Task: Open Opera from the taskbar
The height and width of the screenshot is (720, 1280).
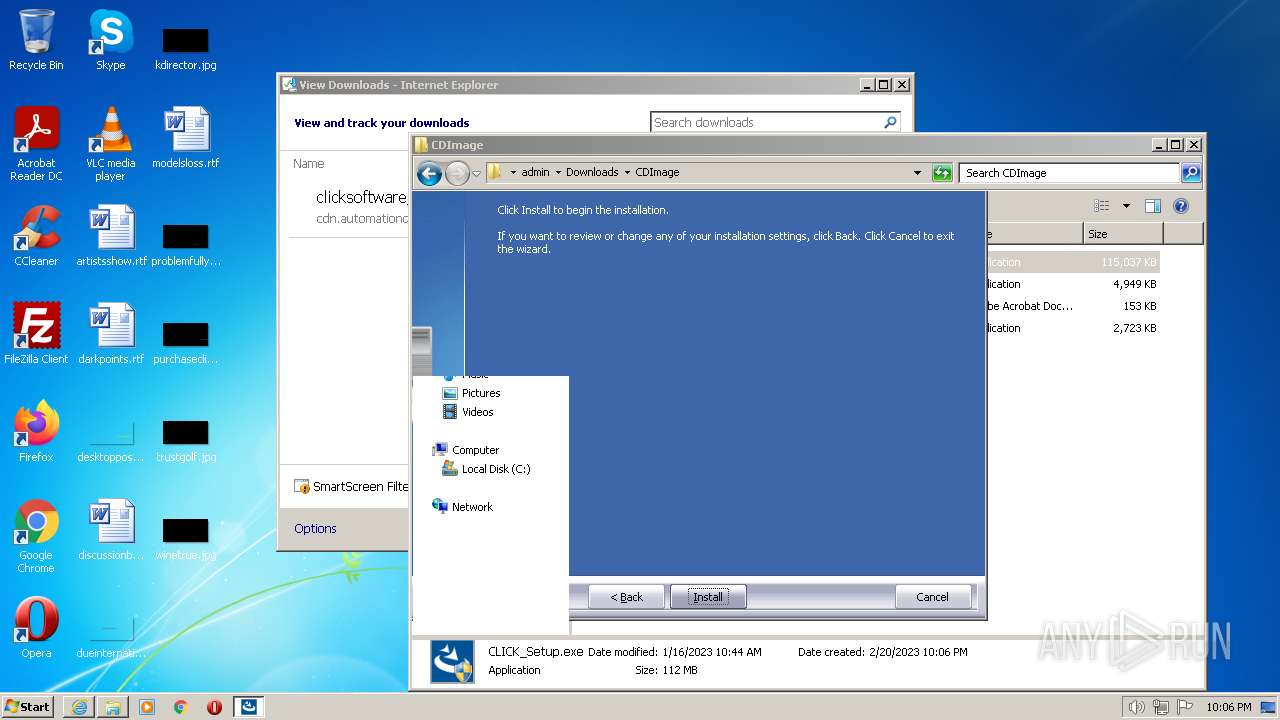Action: tap(214, 707)
